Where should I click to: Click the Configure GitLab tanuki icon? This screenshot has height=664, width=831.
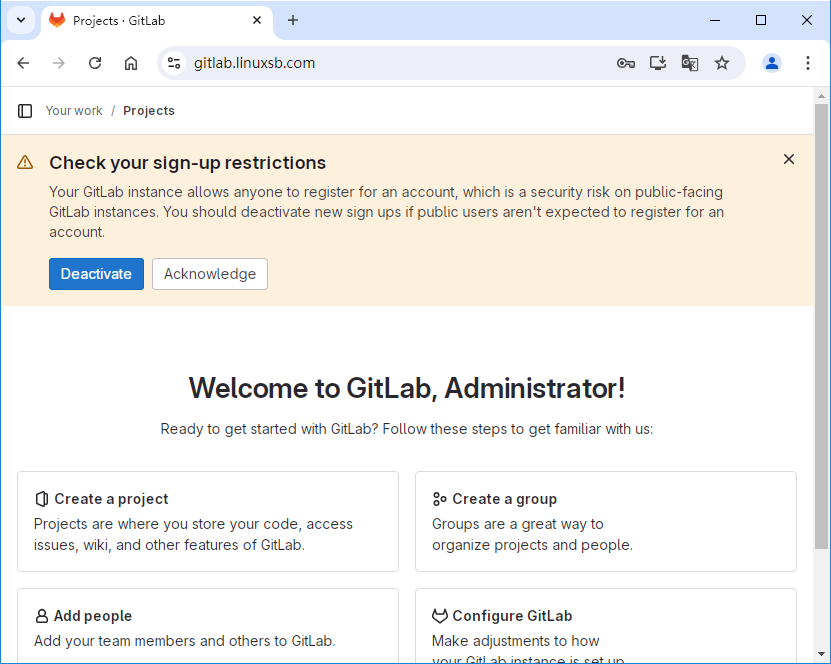tap(440, 616)
